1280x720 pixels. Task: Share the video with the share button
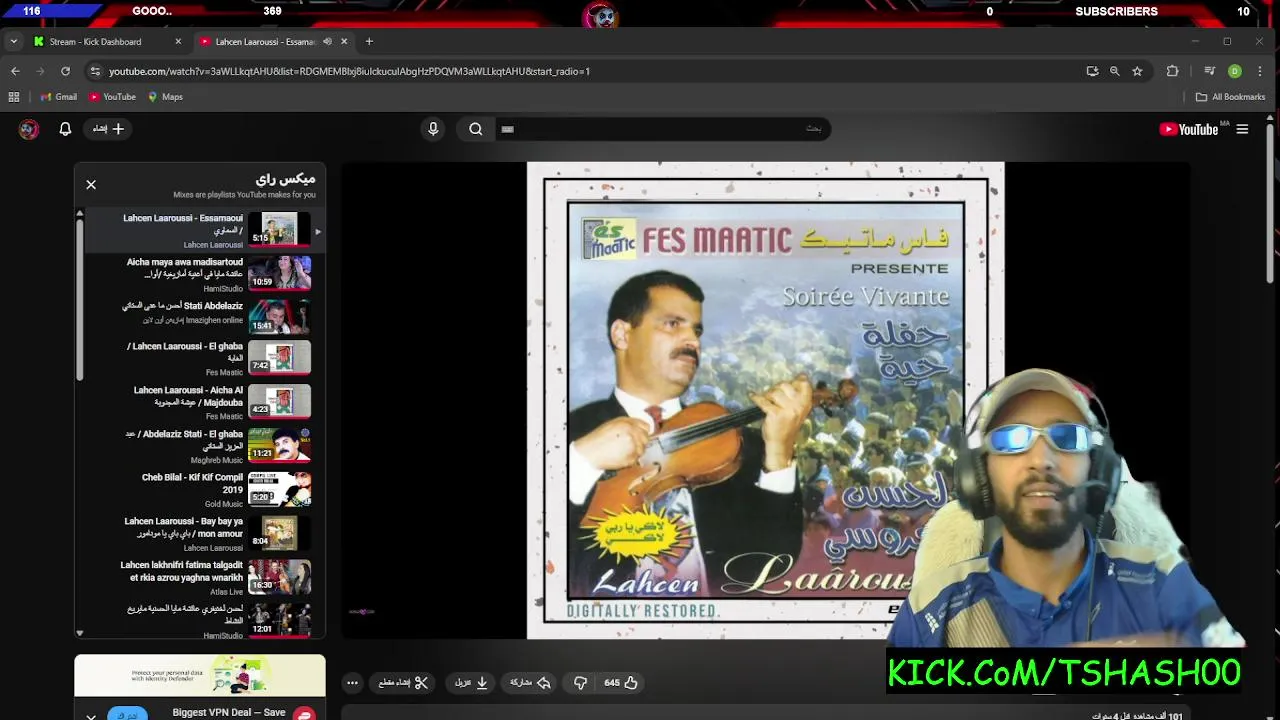point(531,683)
